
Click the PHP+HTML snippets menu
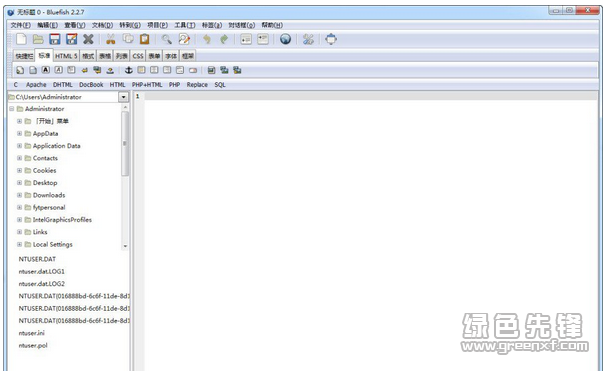click(147, 84)
